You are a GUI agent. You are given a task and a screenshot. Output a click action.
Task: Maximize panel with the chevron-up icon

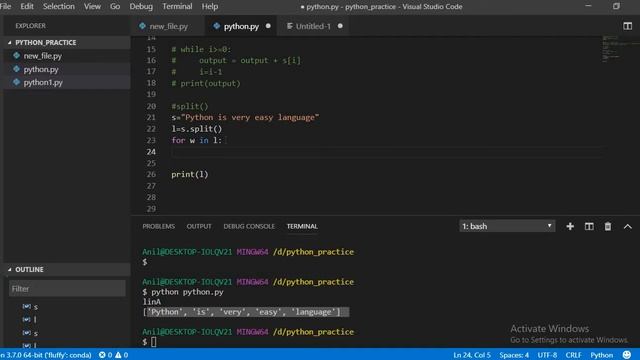(x=627, y=227)
